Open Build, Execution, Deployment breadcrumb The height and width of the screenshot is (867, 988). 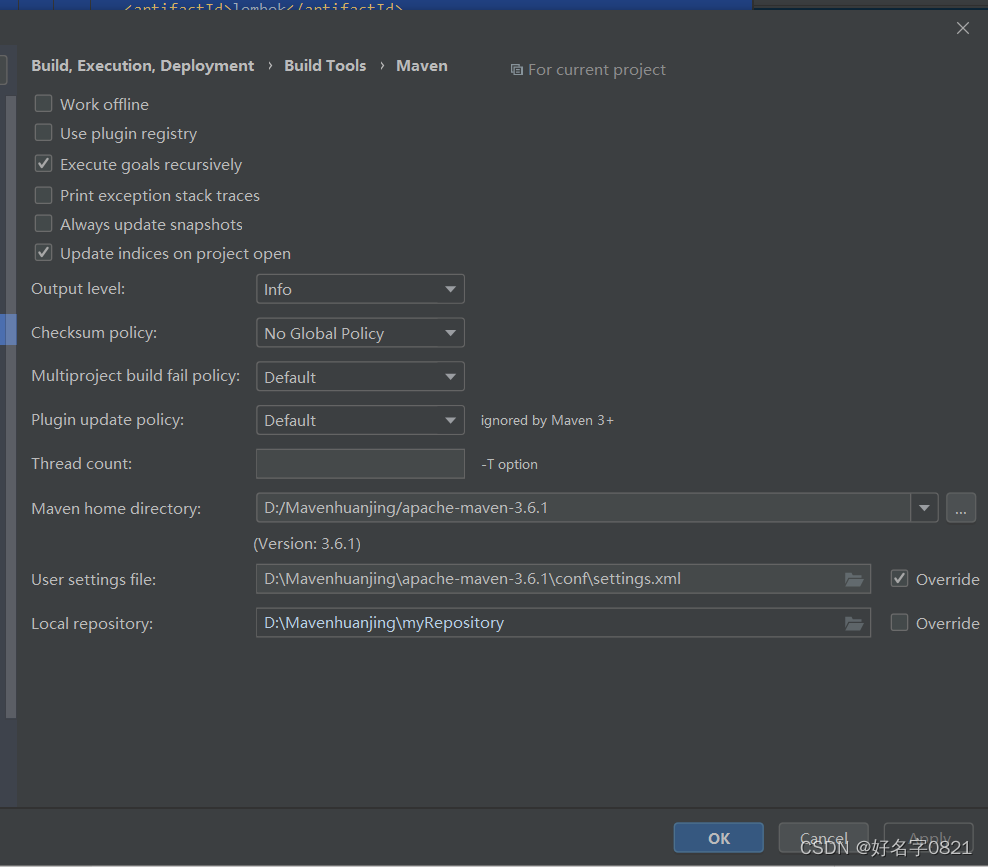pos(142,65)
